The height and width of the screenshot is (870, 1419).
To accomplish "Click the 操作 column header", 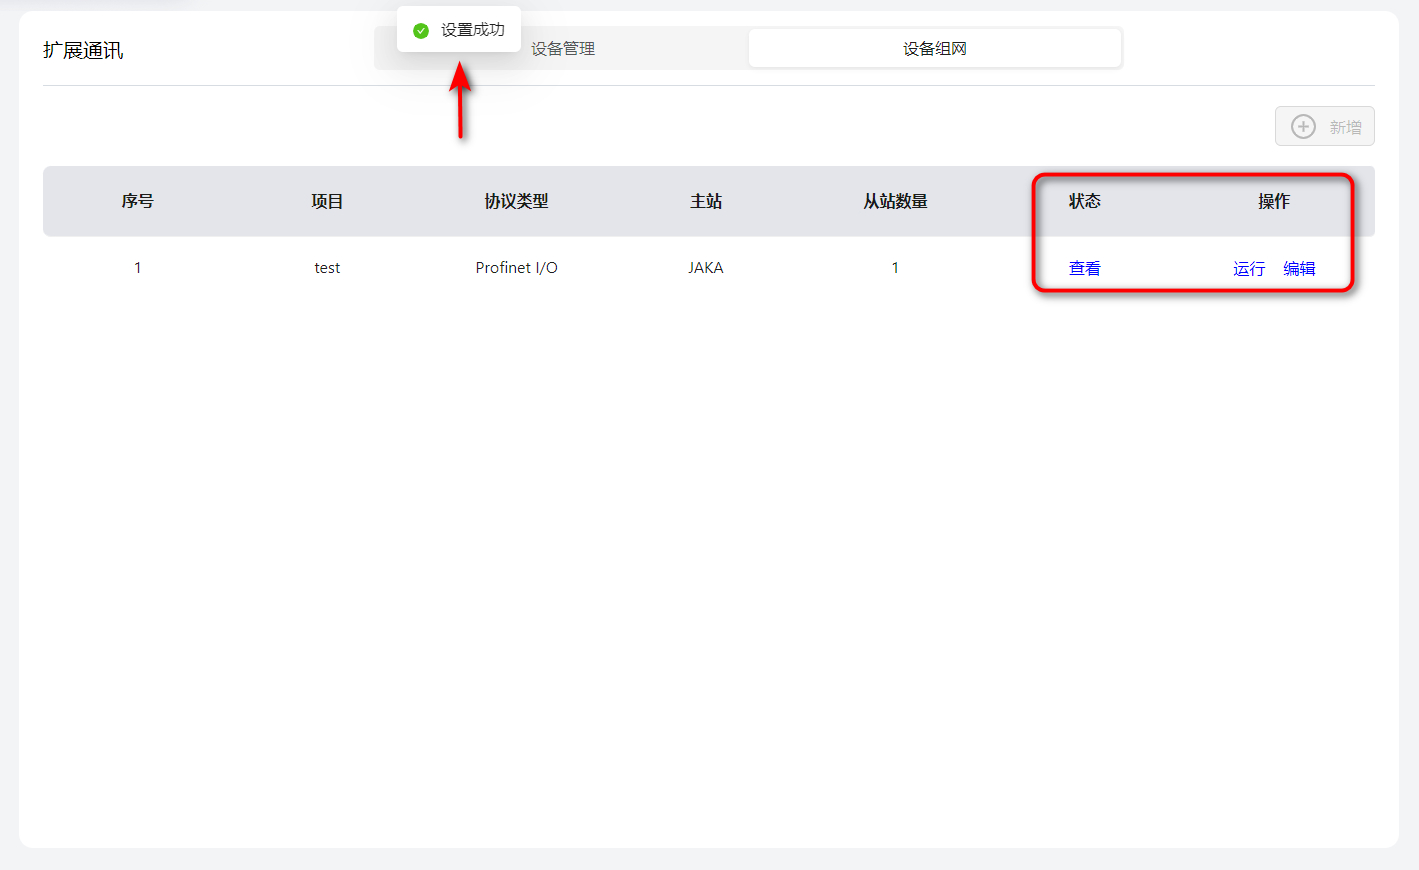I will (x=1273, y=201).
